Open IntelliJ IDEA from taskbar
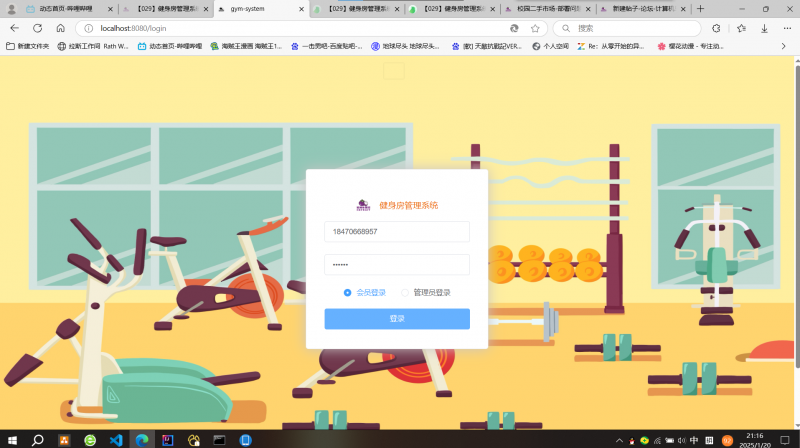The image size is (800, 448). pyautogui.click(x=168, y=440)
